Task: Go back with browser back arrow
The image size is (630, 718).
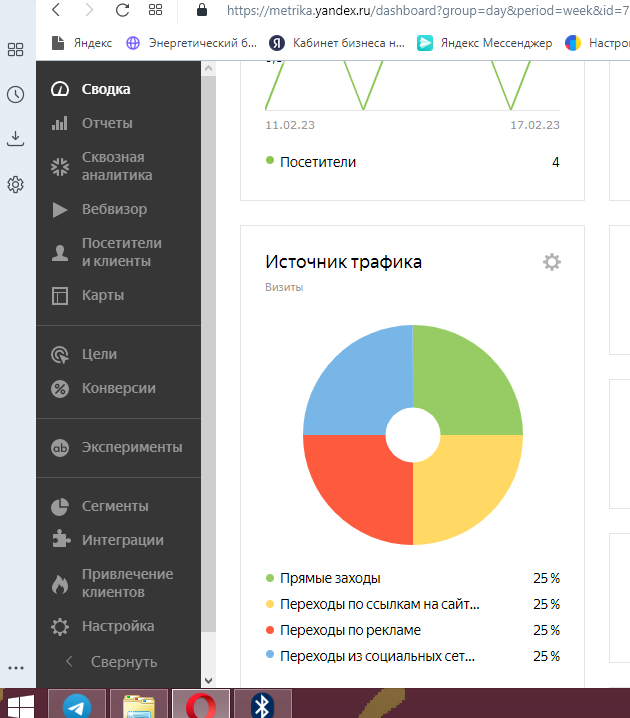Action: (56, 10)
